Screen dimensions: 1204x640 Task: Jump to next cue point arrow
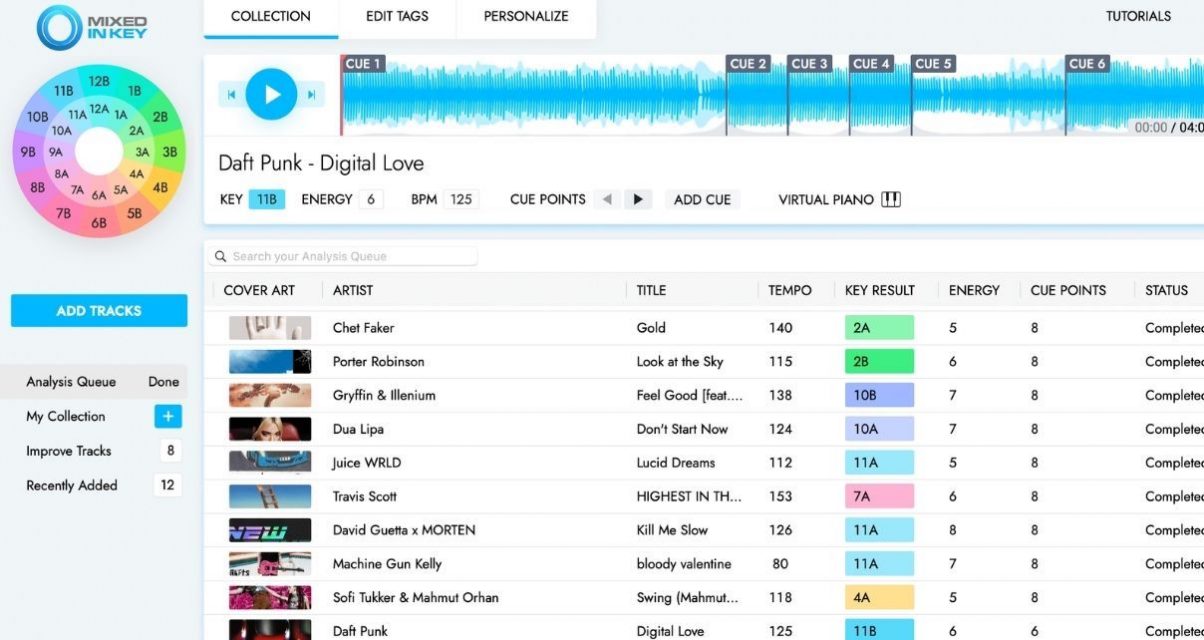click(x=637, y=199)
